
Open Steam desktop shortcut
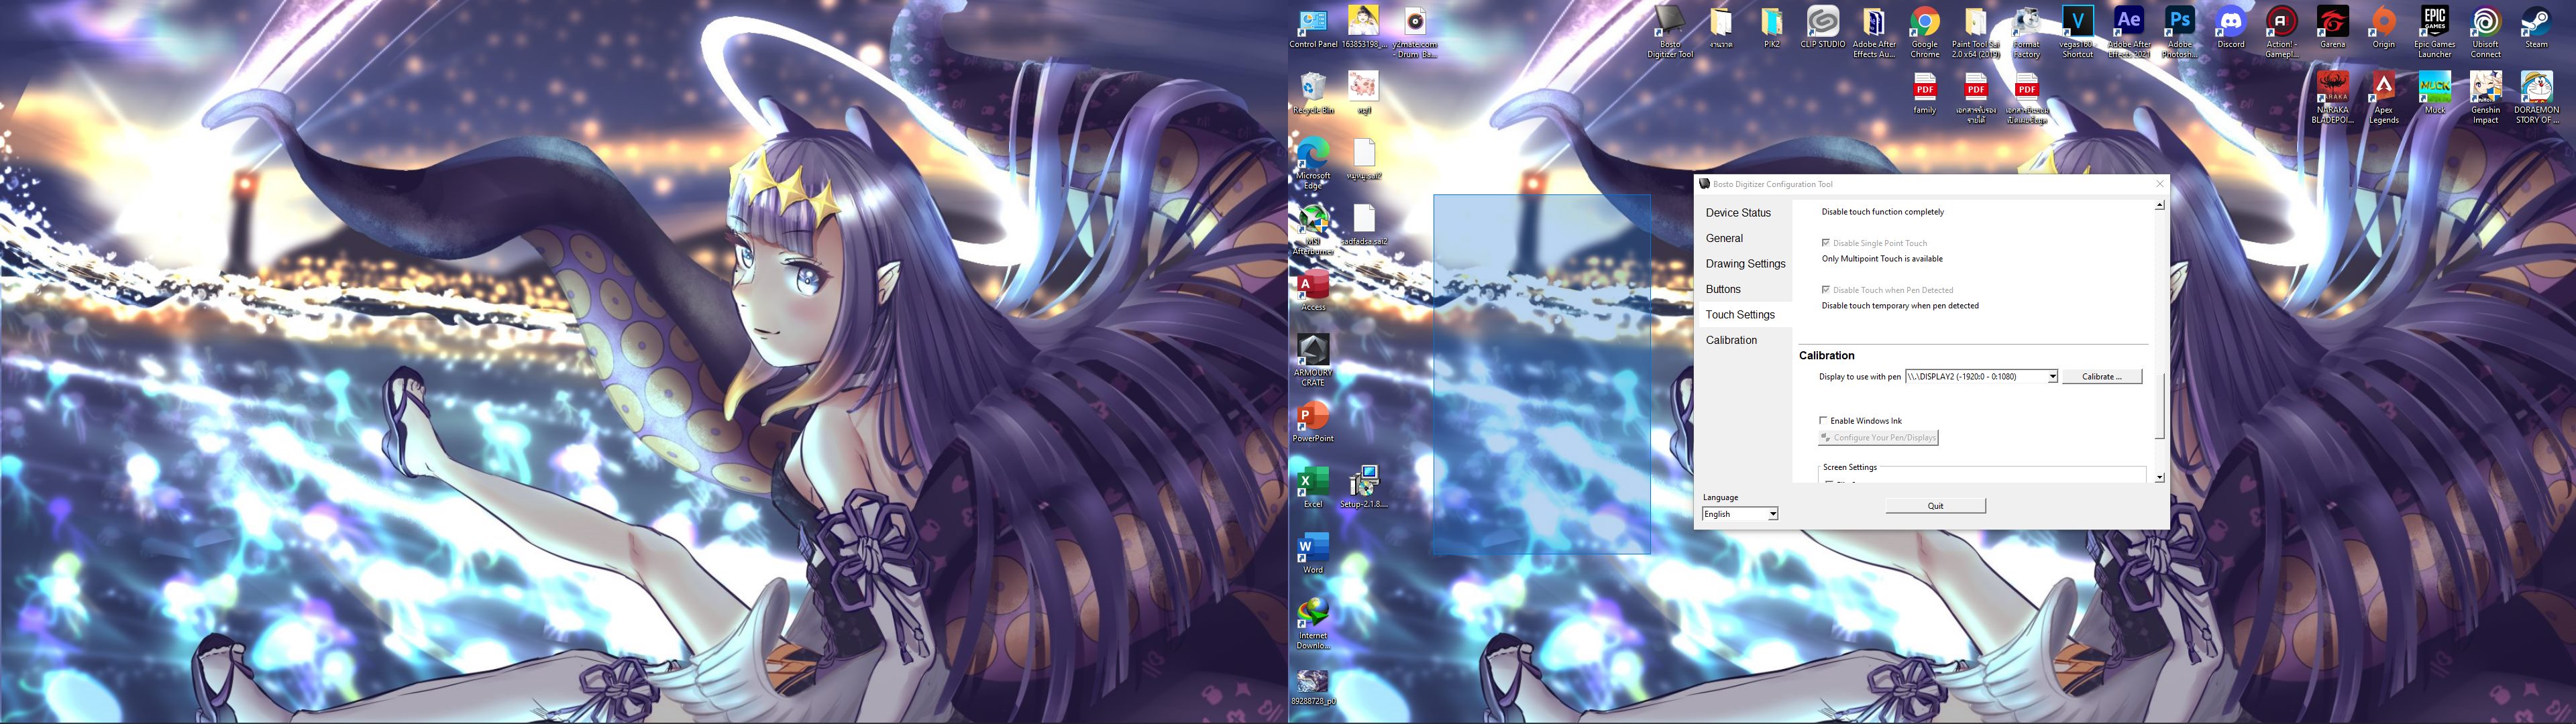pyautogui.click(x=2537, y=28)
